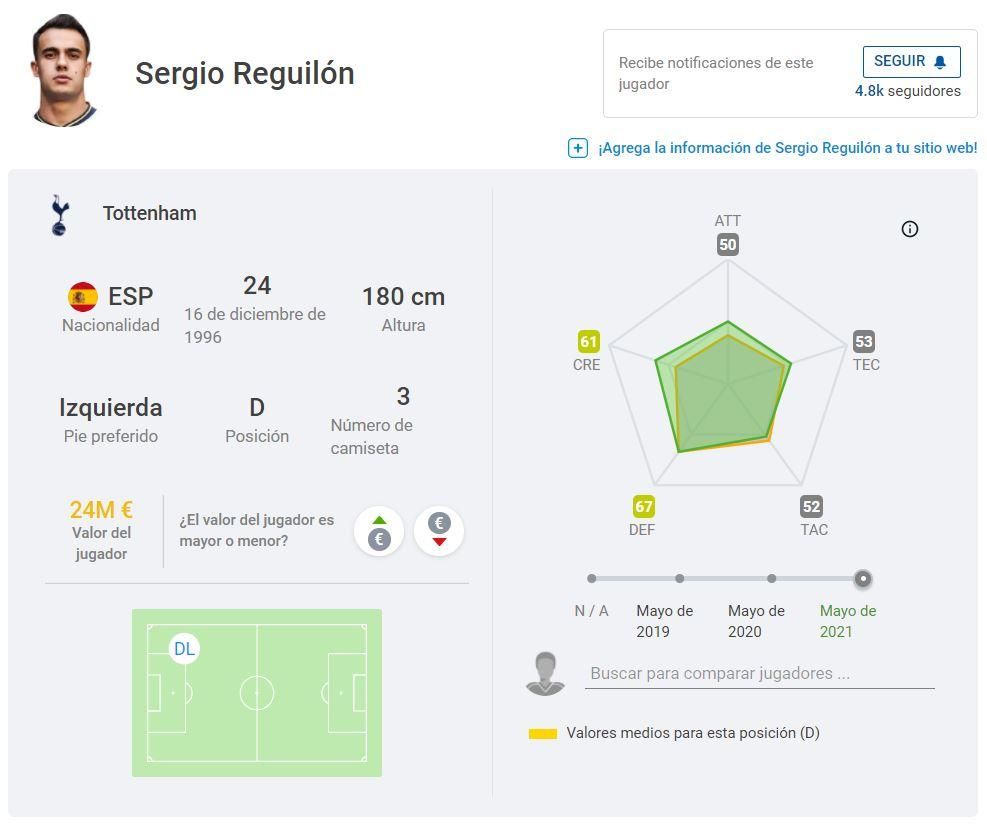Screen dimensions: 987x826
Task: Click the info icon beside radar chart
Action: click(909, 229)
